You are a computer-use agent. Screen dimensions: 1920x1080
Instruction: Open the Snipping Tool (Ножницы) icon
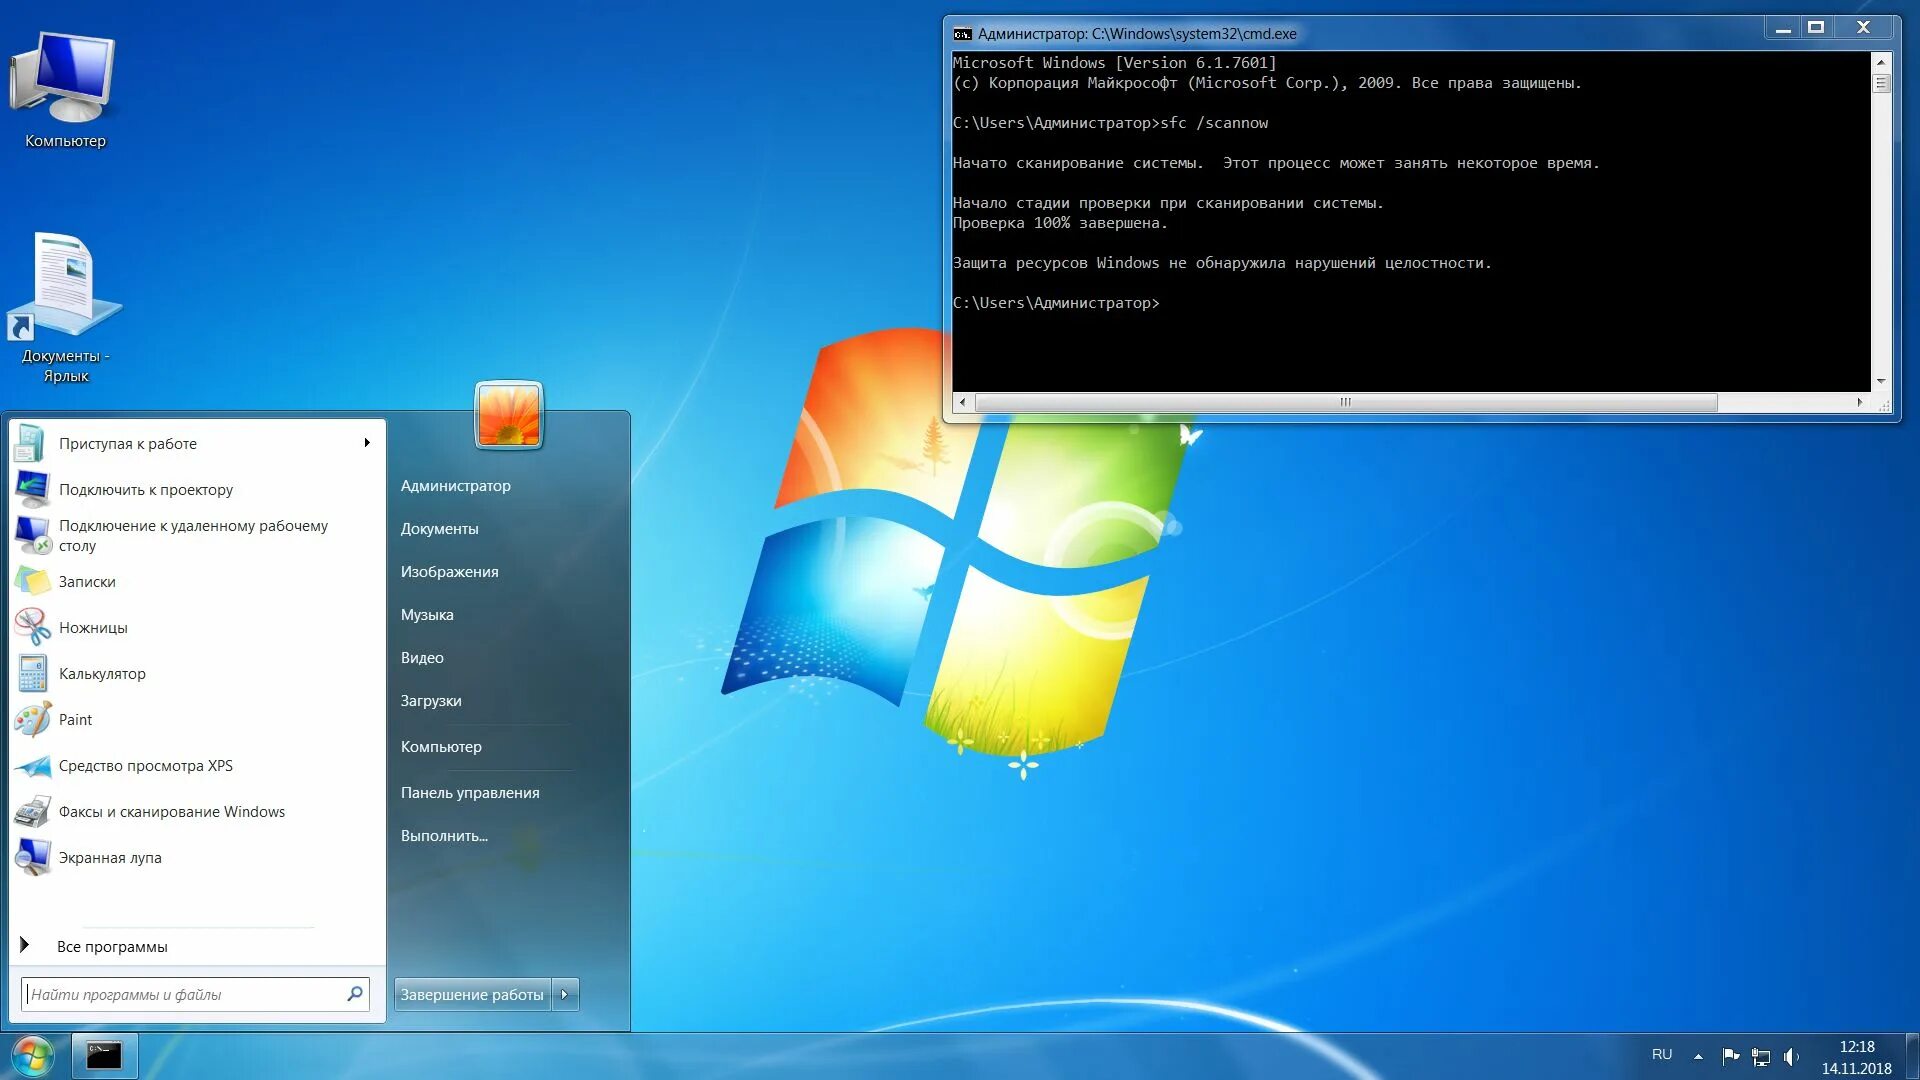[x=33, y=628]
